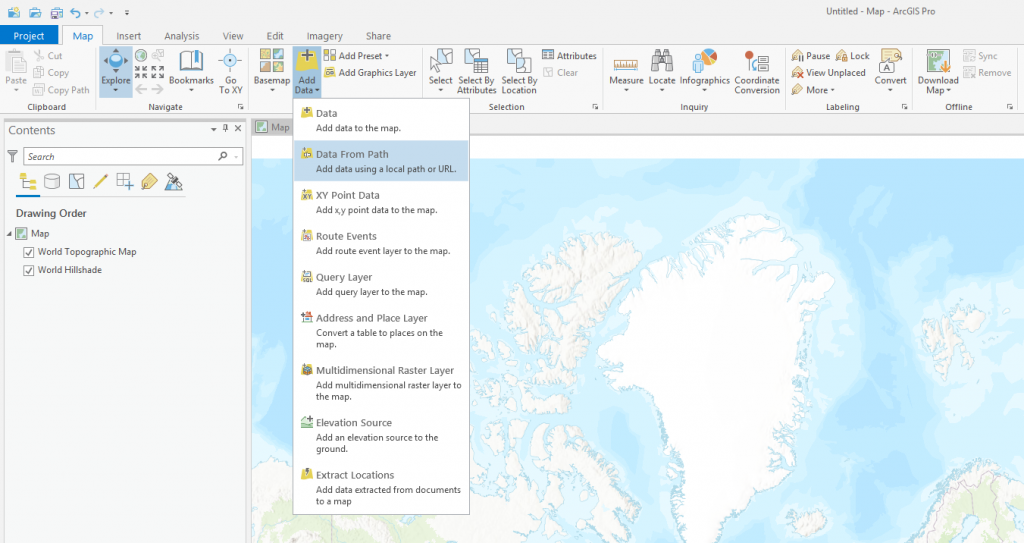Click the Lock labels icon
Screen dimensions: 1024x543
tap(842, 56)
